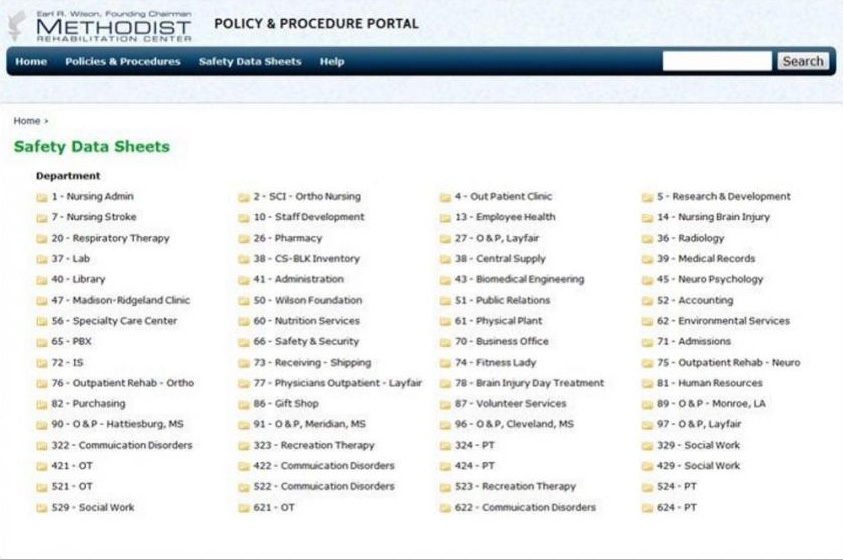The height and width of the screenshot is (560, 843).
Task: Click folder icon next to 71 - Admissions
Action: coord(648,342)
